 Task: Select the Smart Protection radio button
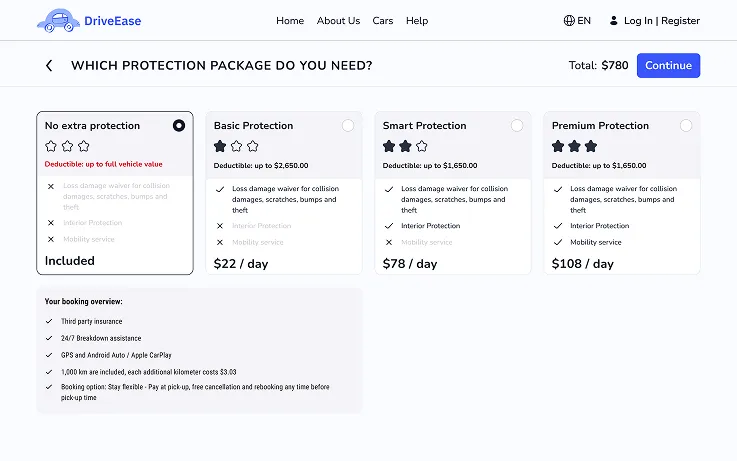tap(517, 126)
